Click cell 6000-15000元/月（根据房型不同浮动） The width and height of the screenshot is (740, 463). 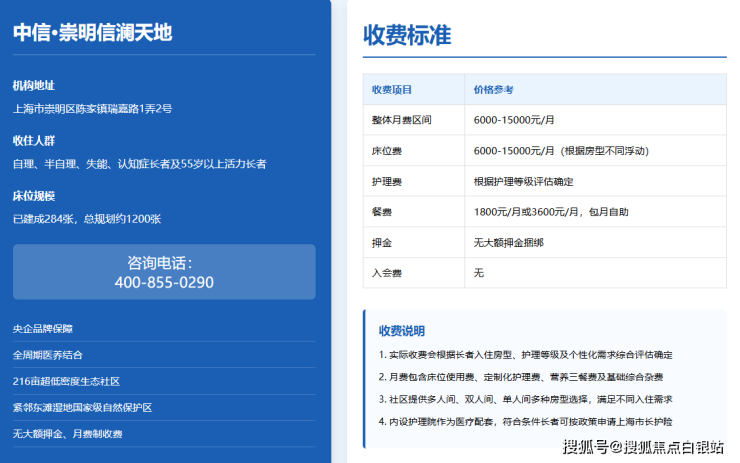pyautogui.click(x=596, y=151)
